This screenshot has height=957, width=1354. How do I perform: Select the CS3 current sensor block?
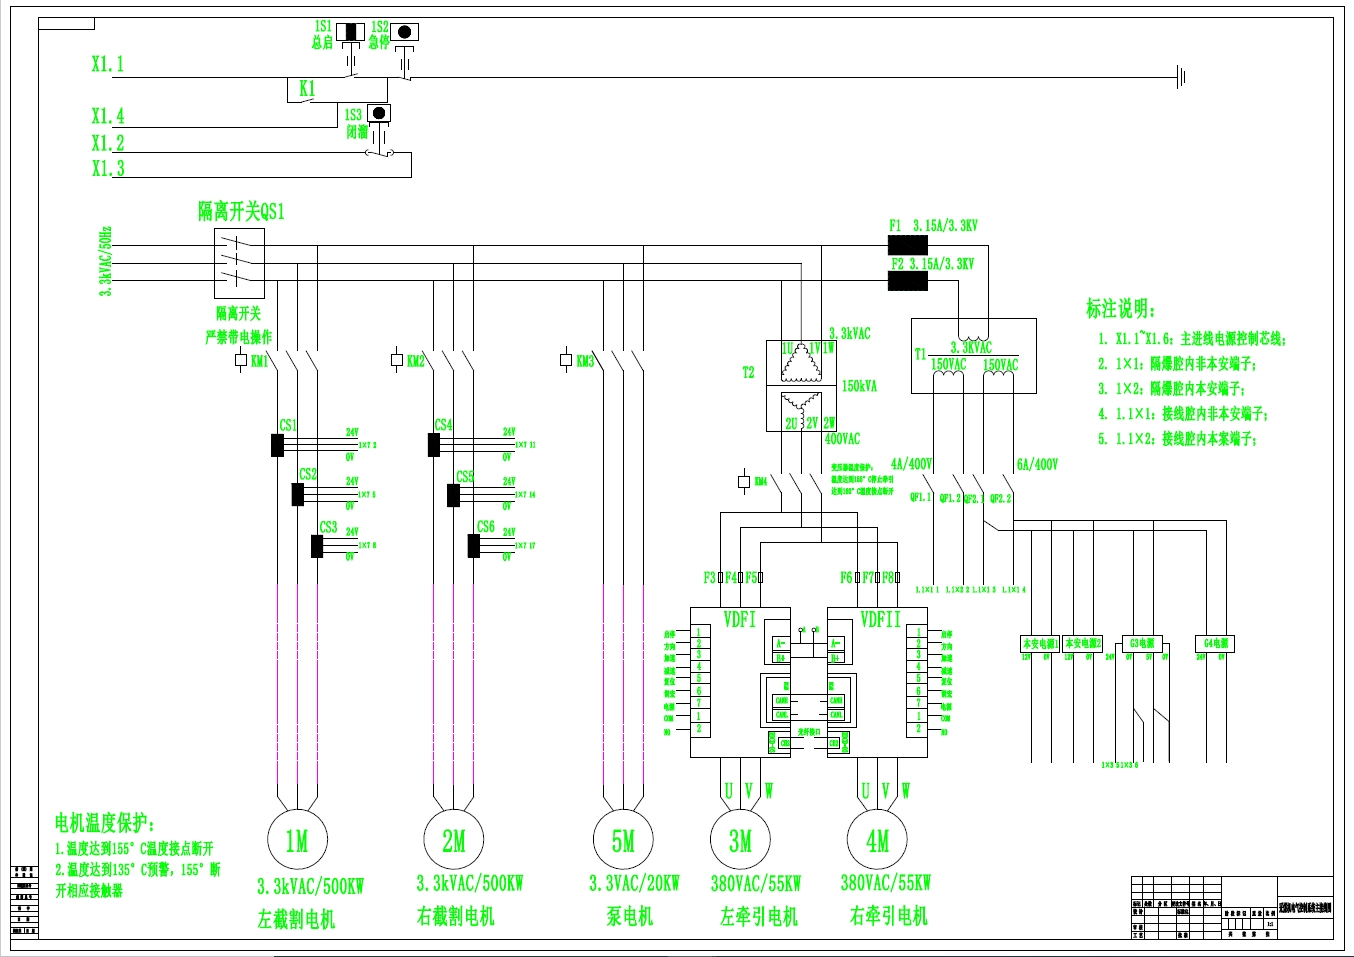(x=317, y=546)
